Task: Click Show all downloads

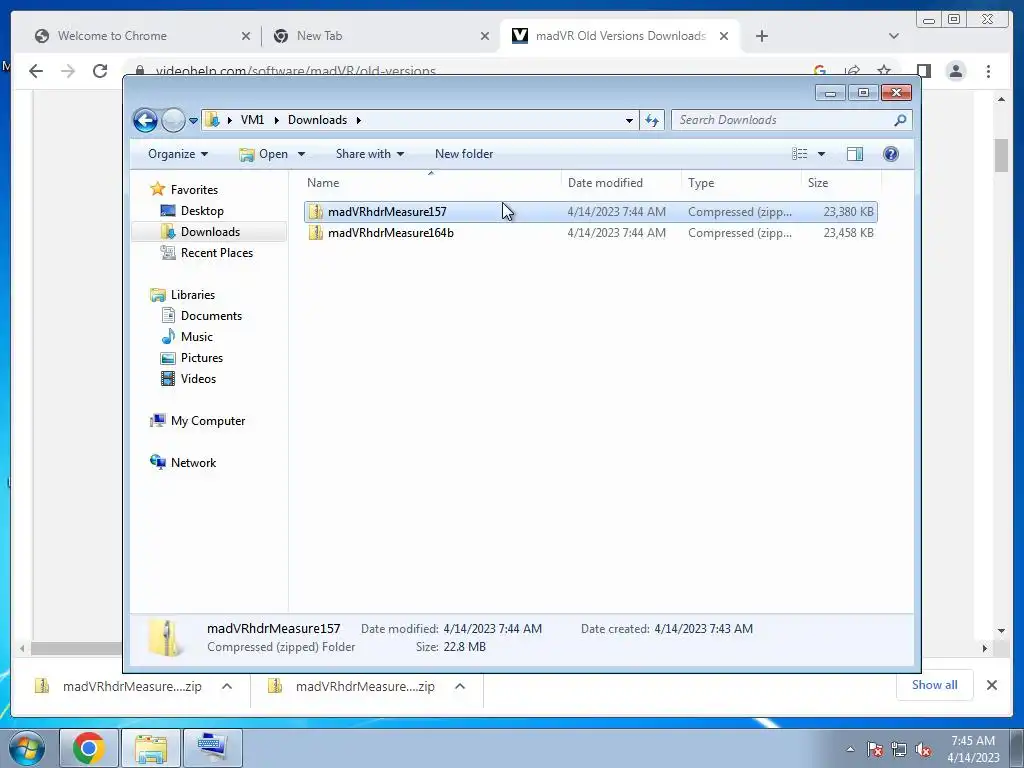Action: pyautogui.click(x=935, y=685)
